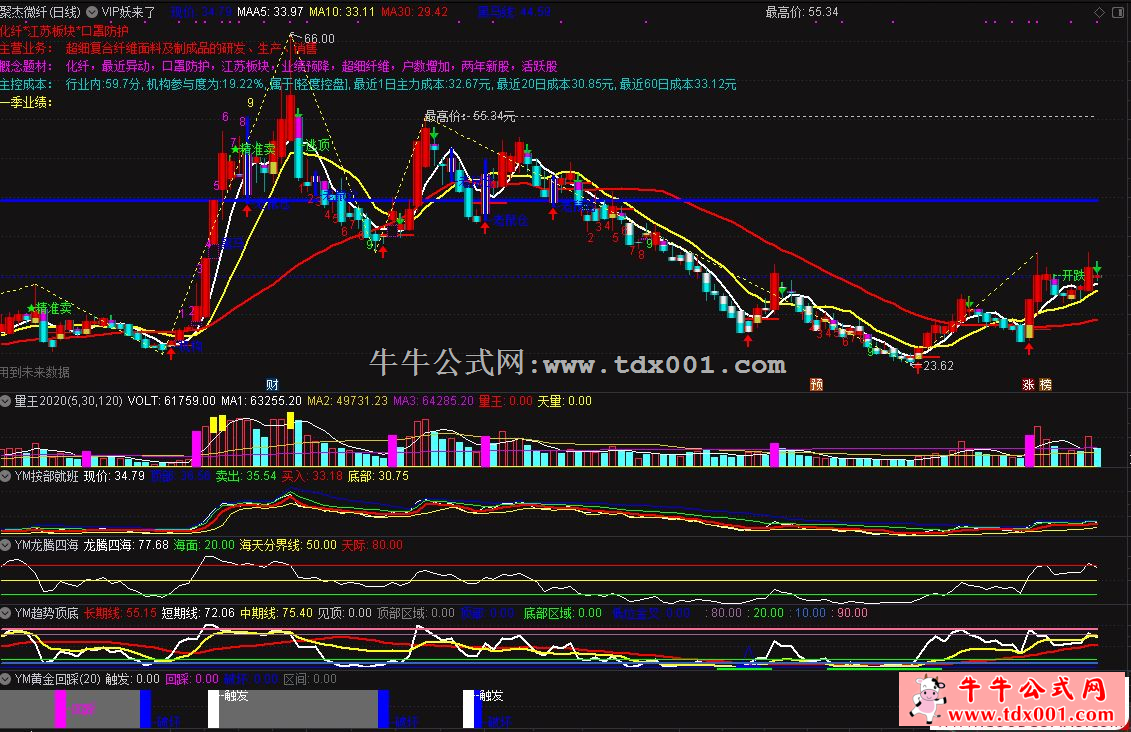Click the 卖出: 35.54 value
The height and width of the screenshot is (732, 1131).
pyautogui.click(x=246, y=476)
